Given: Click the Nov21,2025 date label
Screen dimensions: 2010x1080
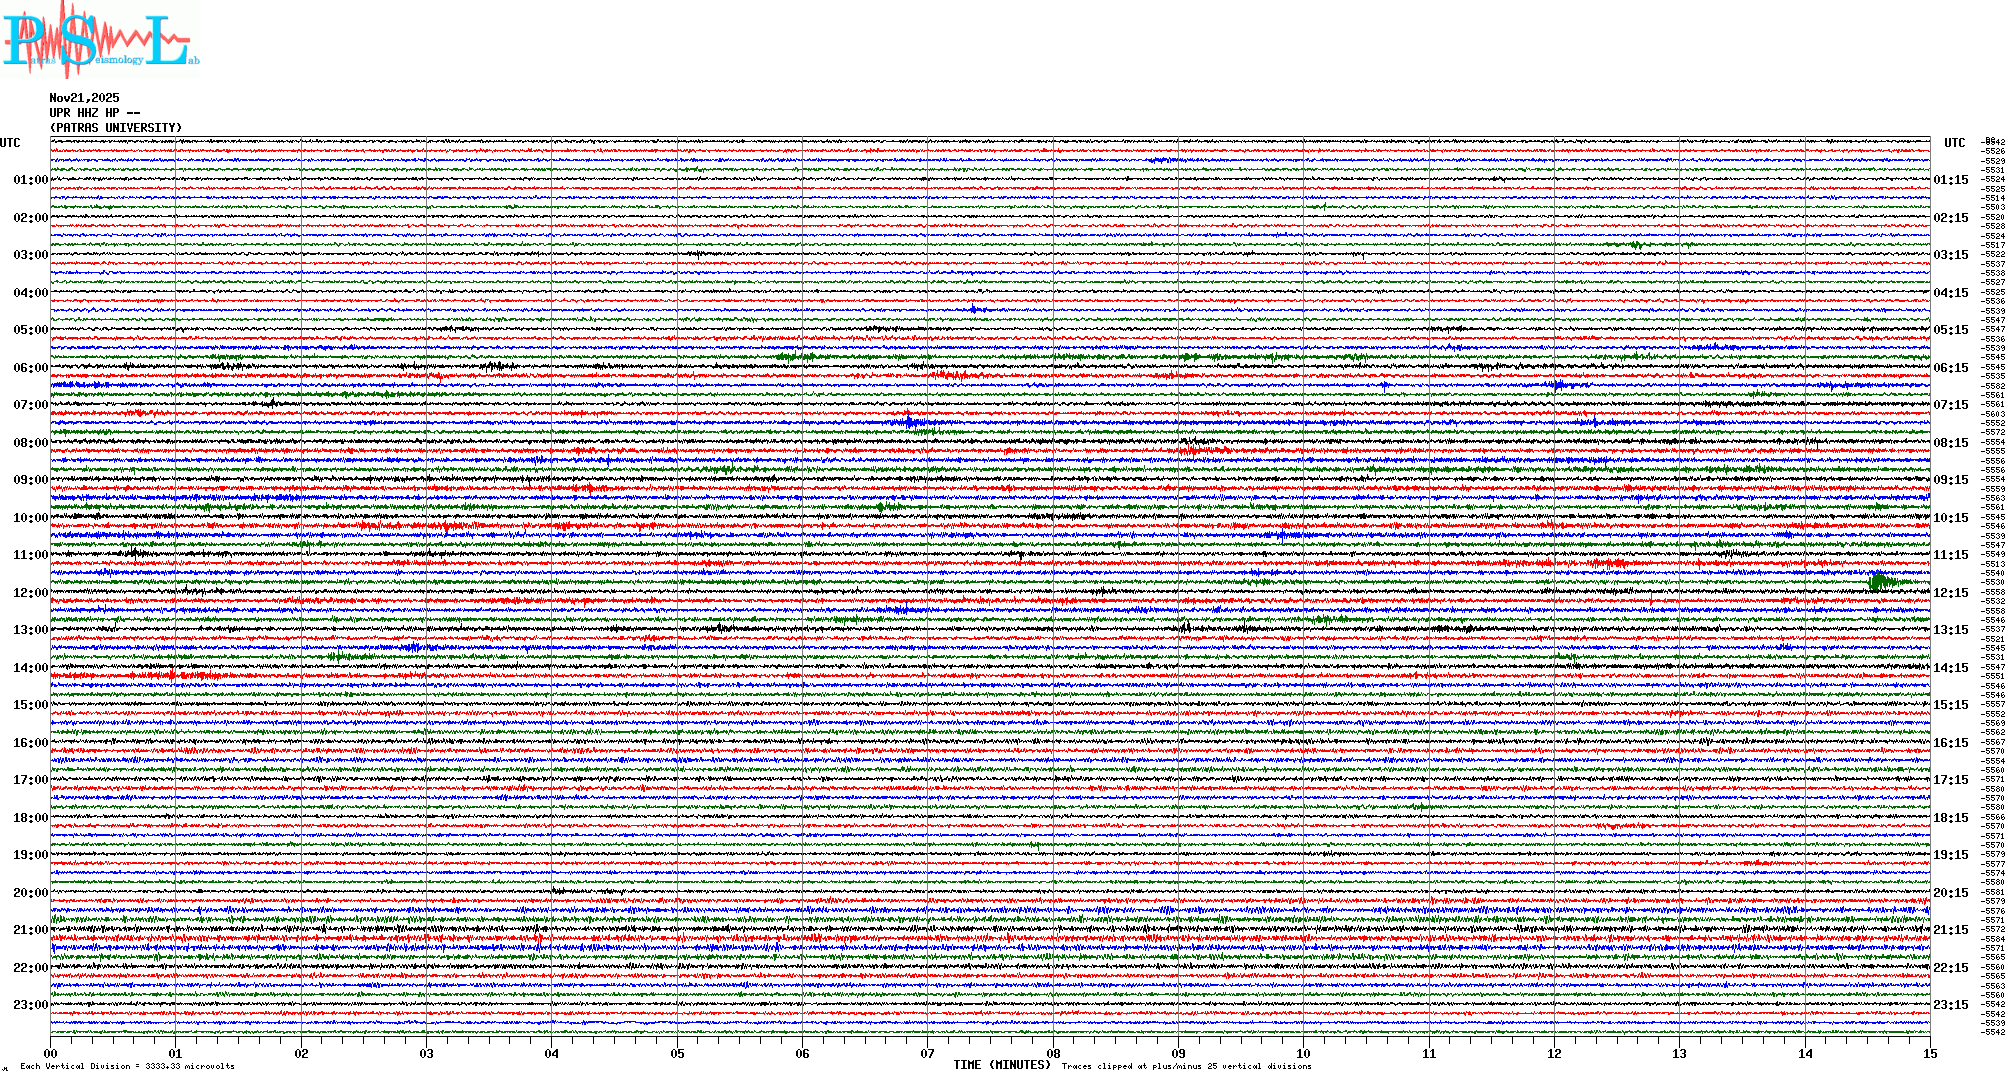Looking at the screenshot, I should (x=84, y=98).
